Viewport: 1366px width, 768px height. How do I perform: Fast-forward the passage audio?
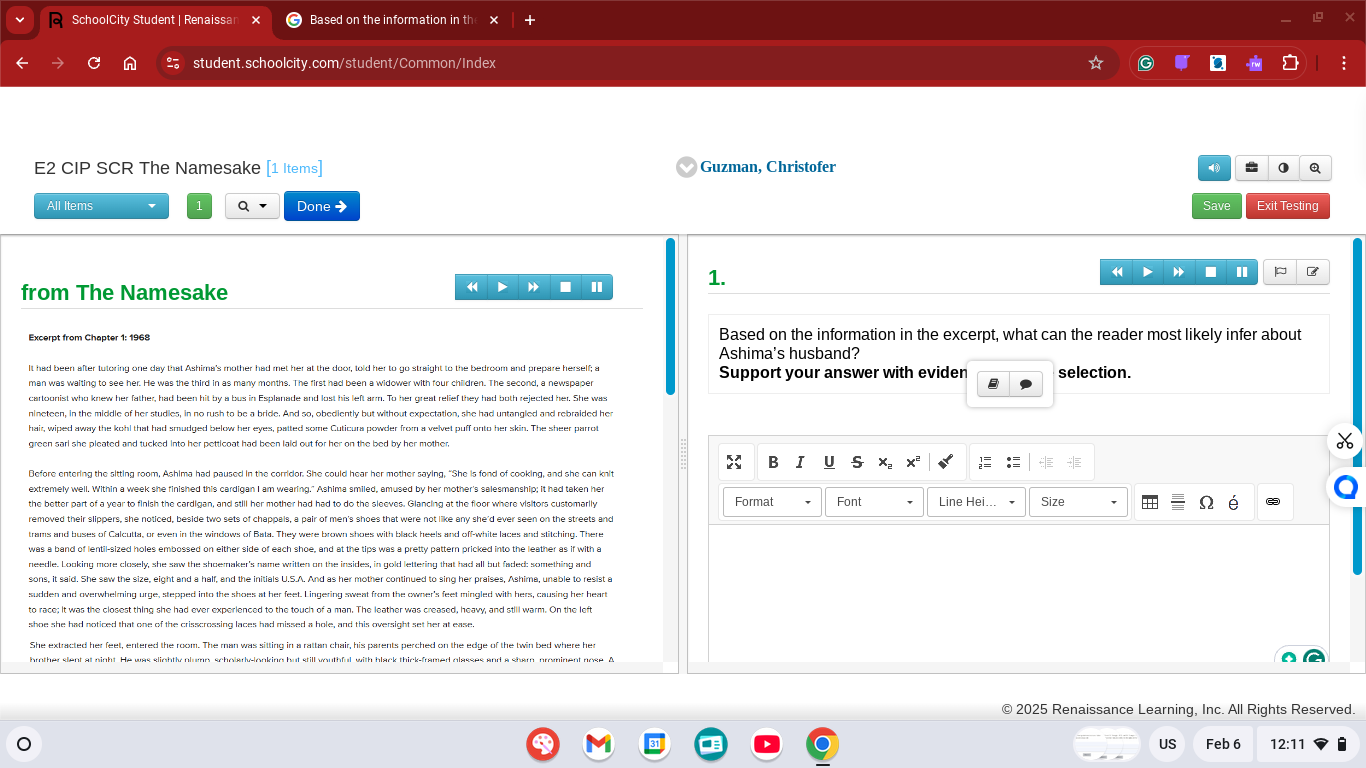(533, 287)
